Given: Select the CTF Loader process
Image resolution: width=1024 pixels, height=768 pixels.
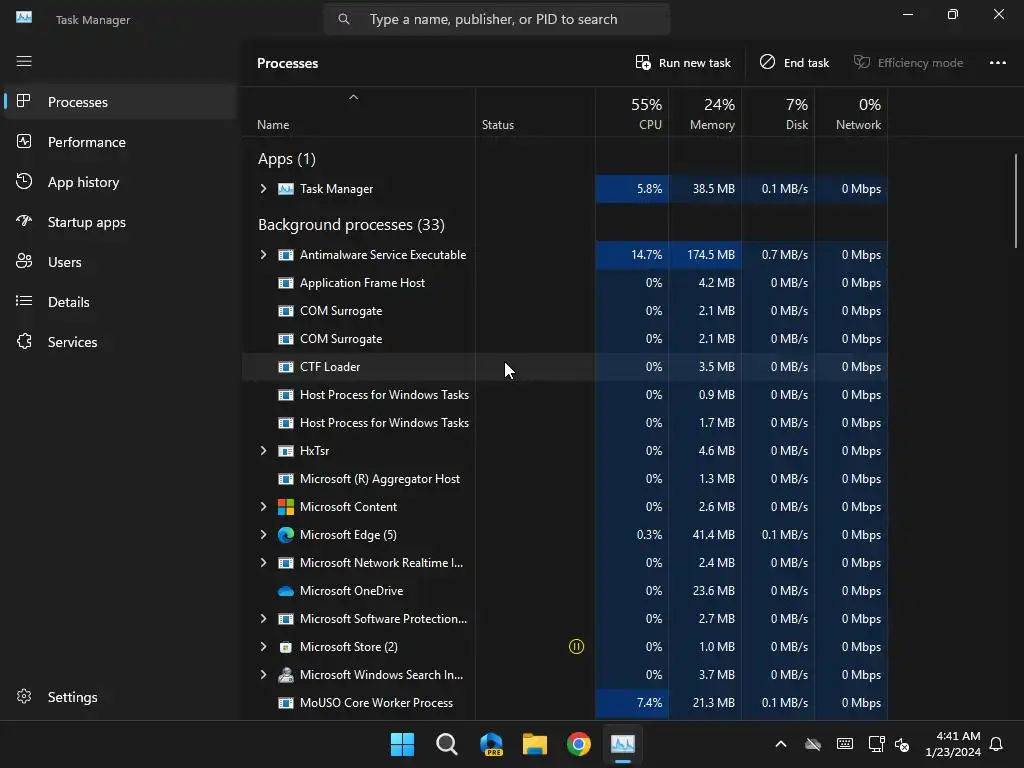Looking at the screenshot, I should pos(330,367).
